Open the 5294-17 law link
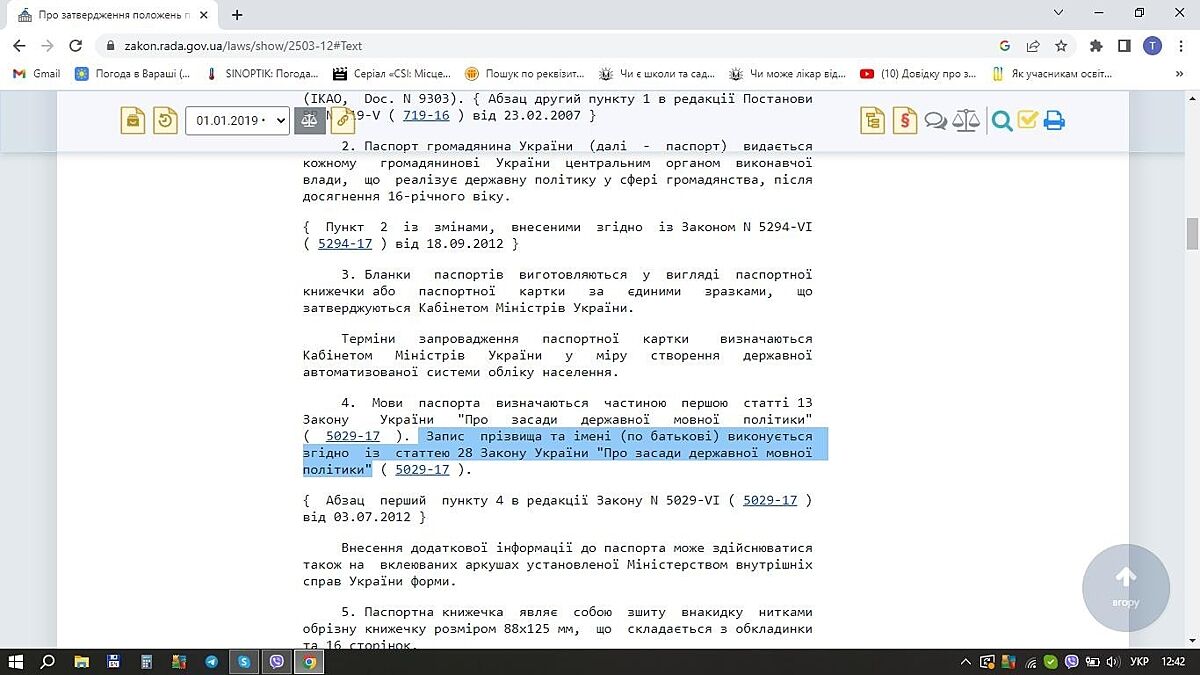Screen dimensions: 1200x675 (344, 243)
